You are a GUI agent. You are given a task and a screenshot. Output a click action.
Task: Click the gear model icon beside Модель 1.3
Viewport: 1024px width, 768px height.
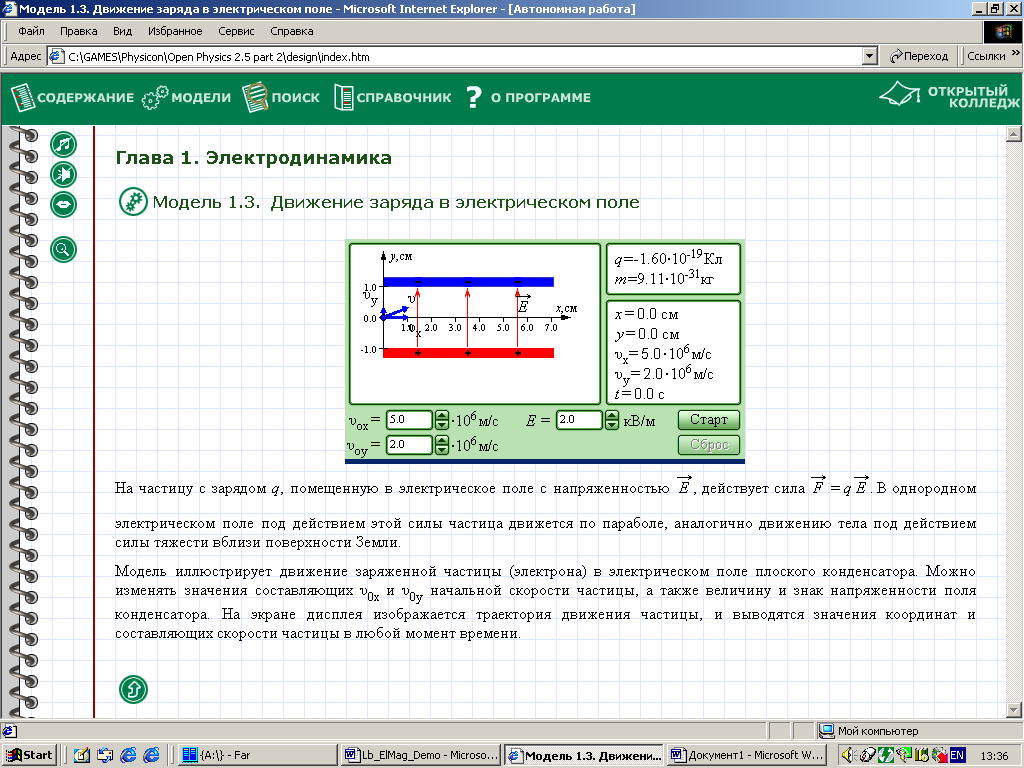point(133,202)
